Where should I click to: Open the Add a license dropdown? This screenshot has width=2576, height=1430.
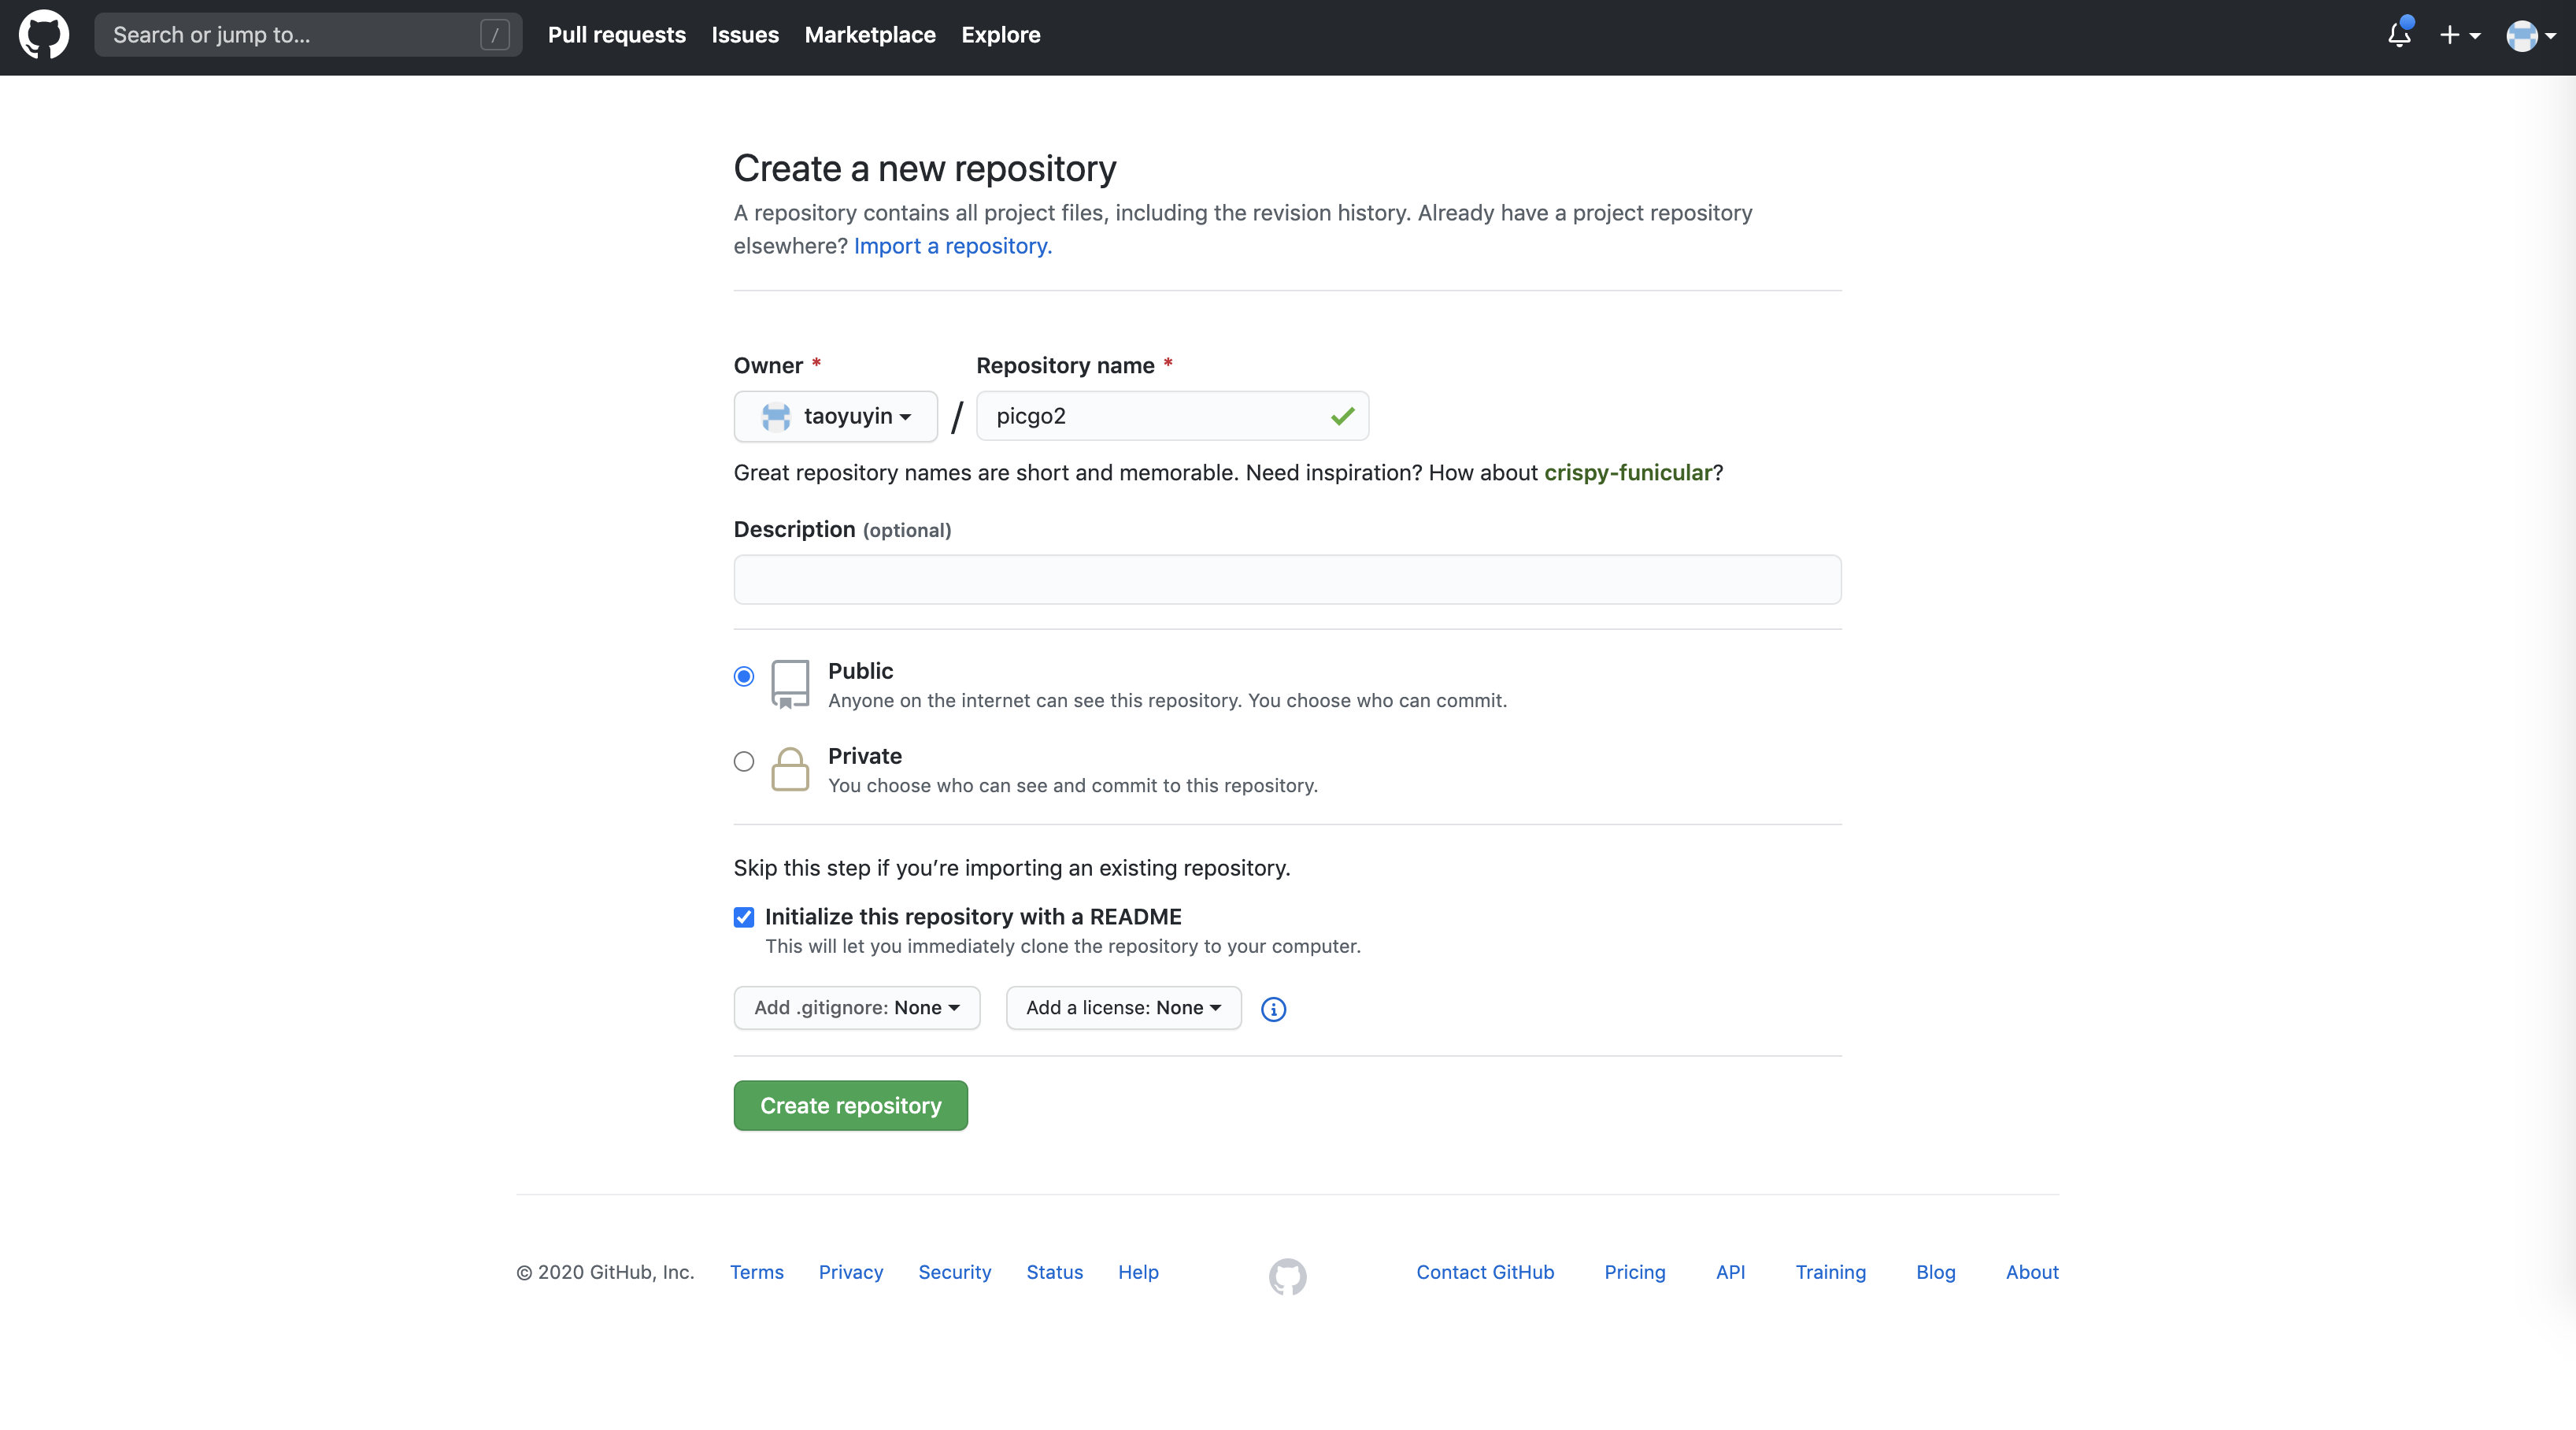pyautogui.click(x=1123, y=1008)
